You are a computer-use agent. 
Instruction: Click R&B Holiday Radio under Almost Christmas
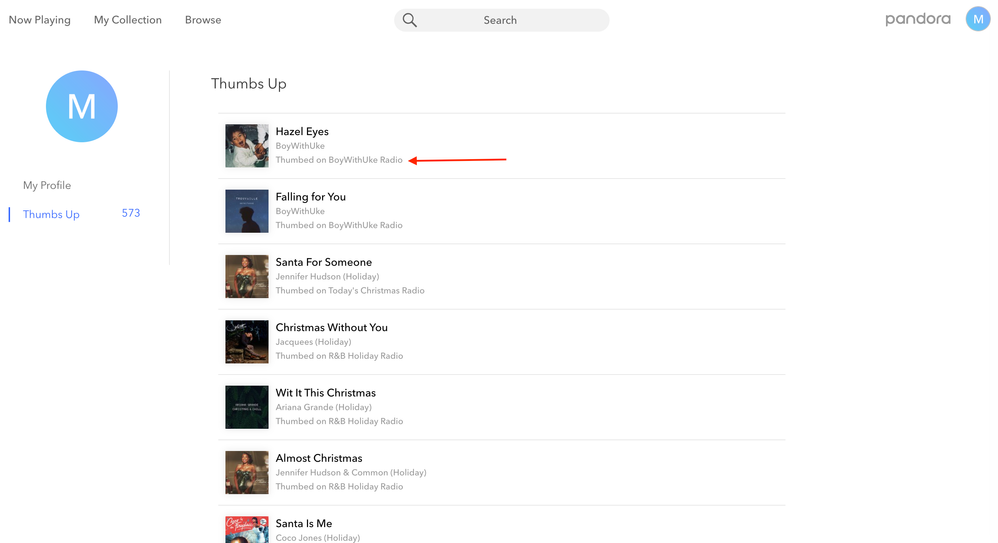[365, 486]
